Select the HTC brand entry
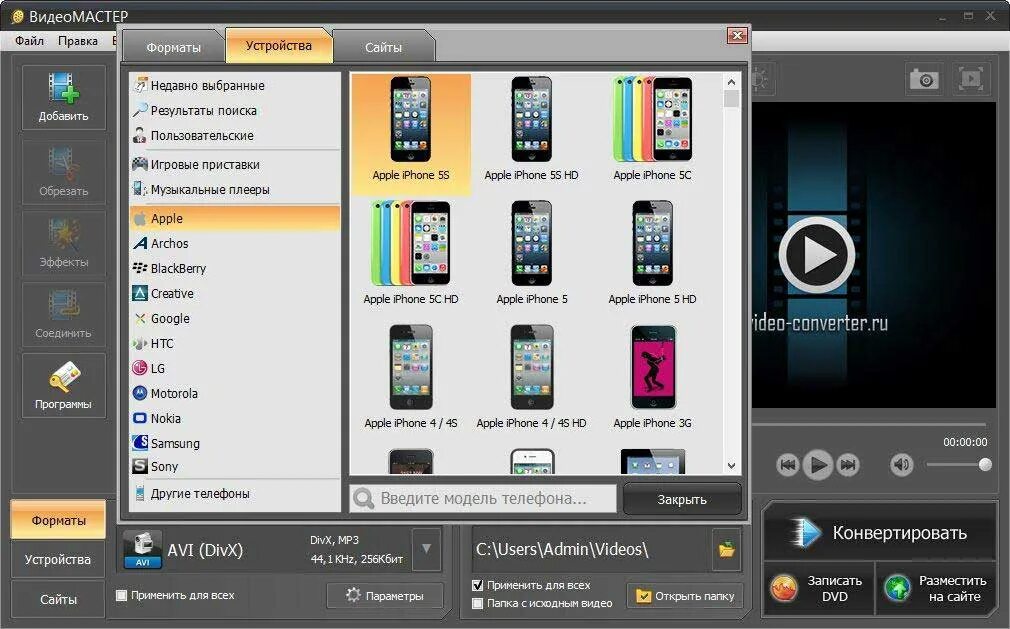 click(234, 344)
